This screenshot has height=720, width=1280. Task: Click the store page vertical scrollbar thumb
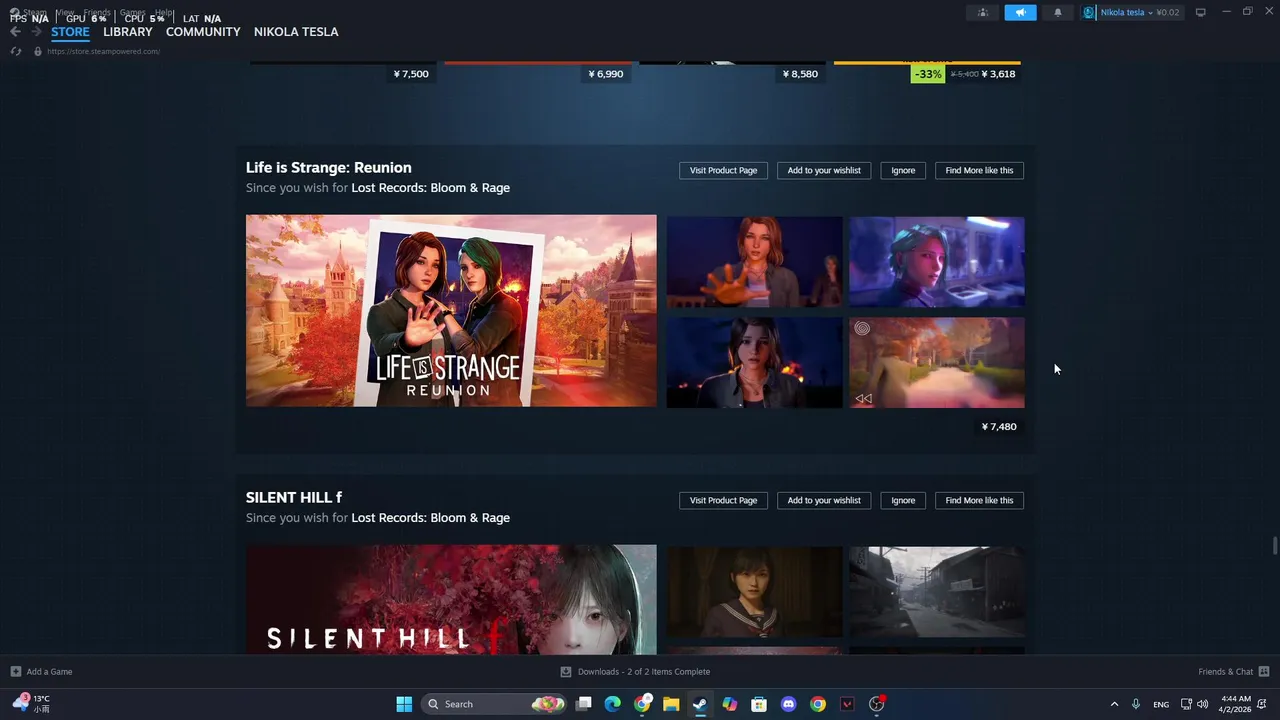1274,545
